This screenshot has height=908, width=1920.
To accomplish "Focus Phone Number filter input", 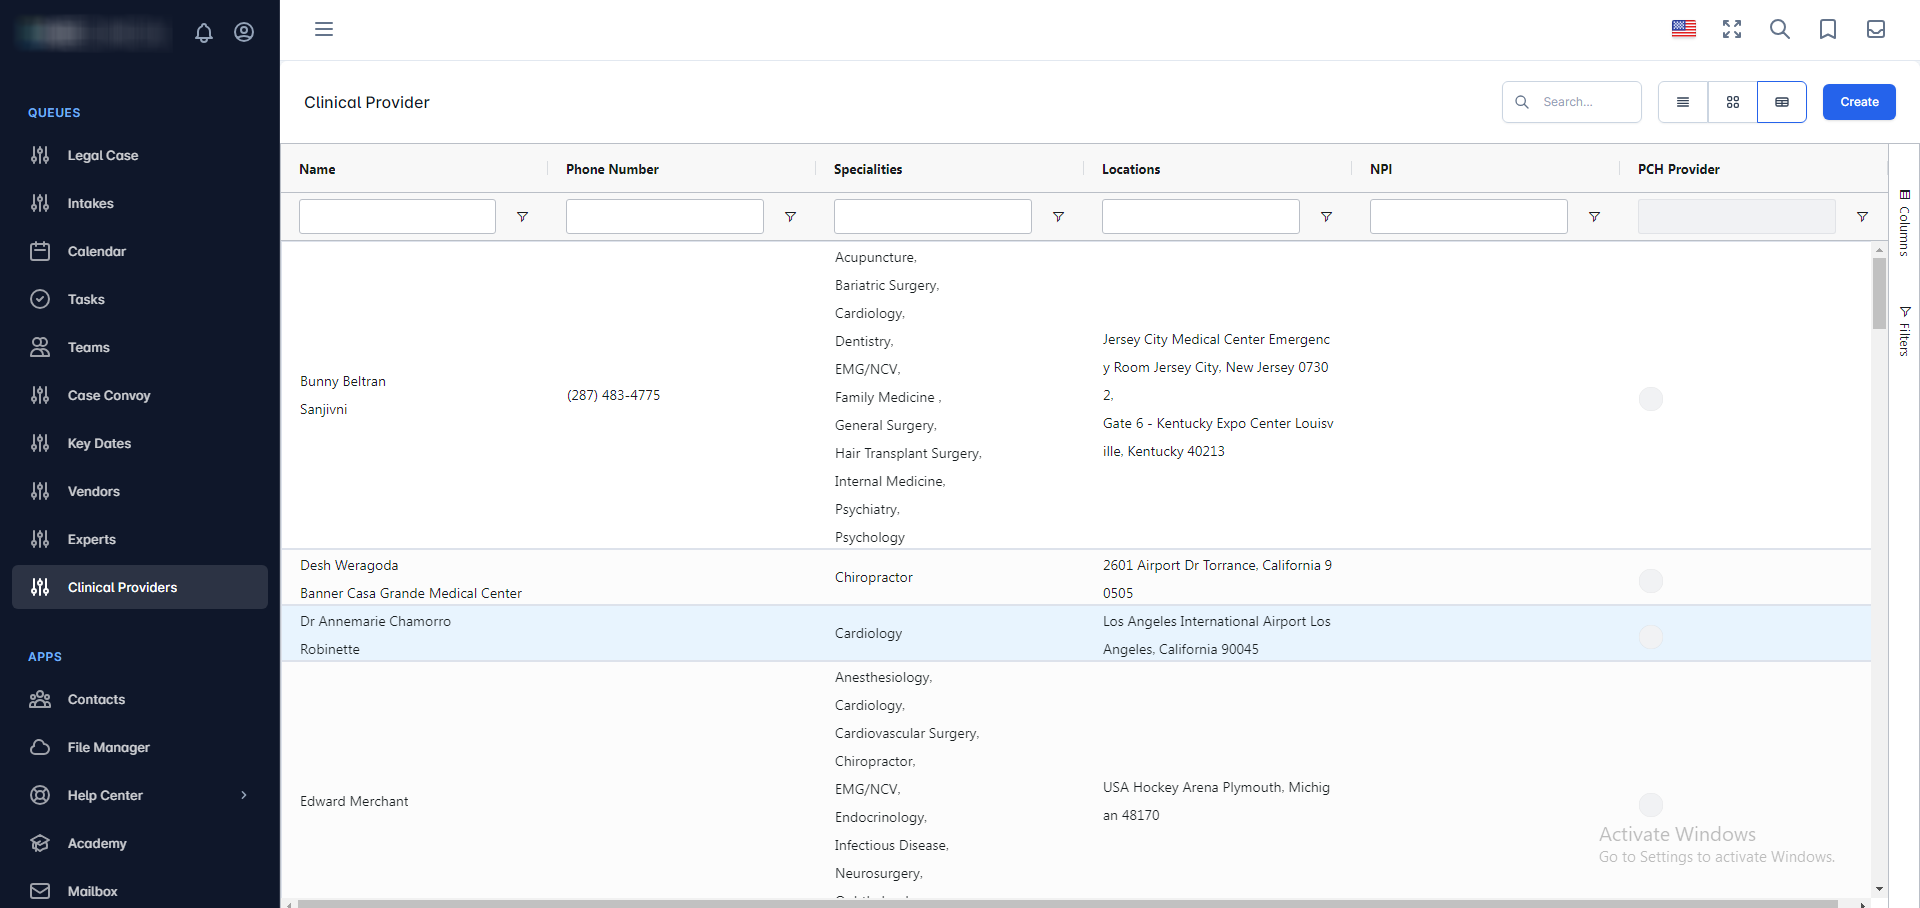I will [x=665, y=217].
